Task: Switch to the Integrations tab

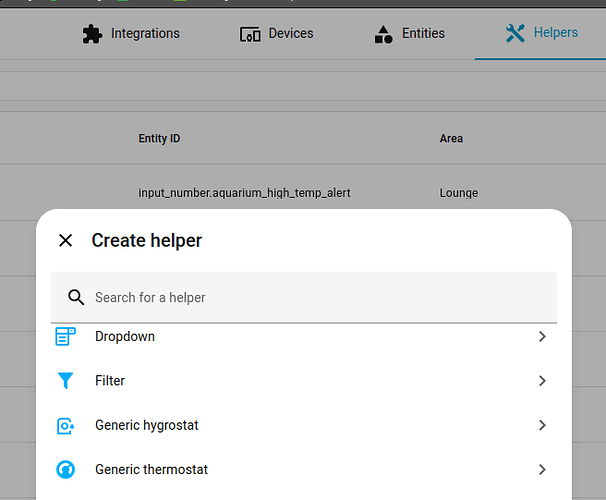Action: (x=145, y=34)
